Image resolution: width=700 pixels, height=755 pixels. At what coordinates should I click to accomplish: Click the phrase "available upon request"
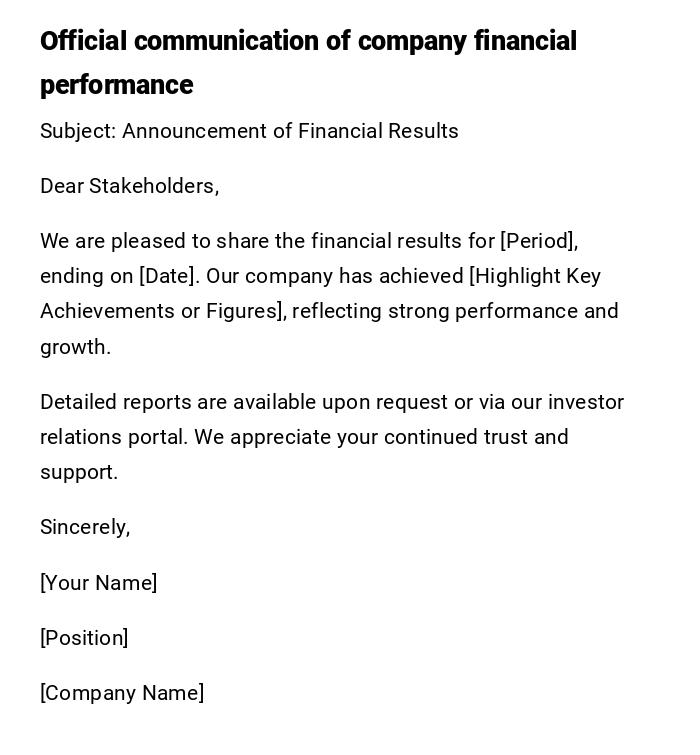point(340,402)
